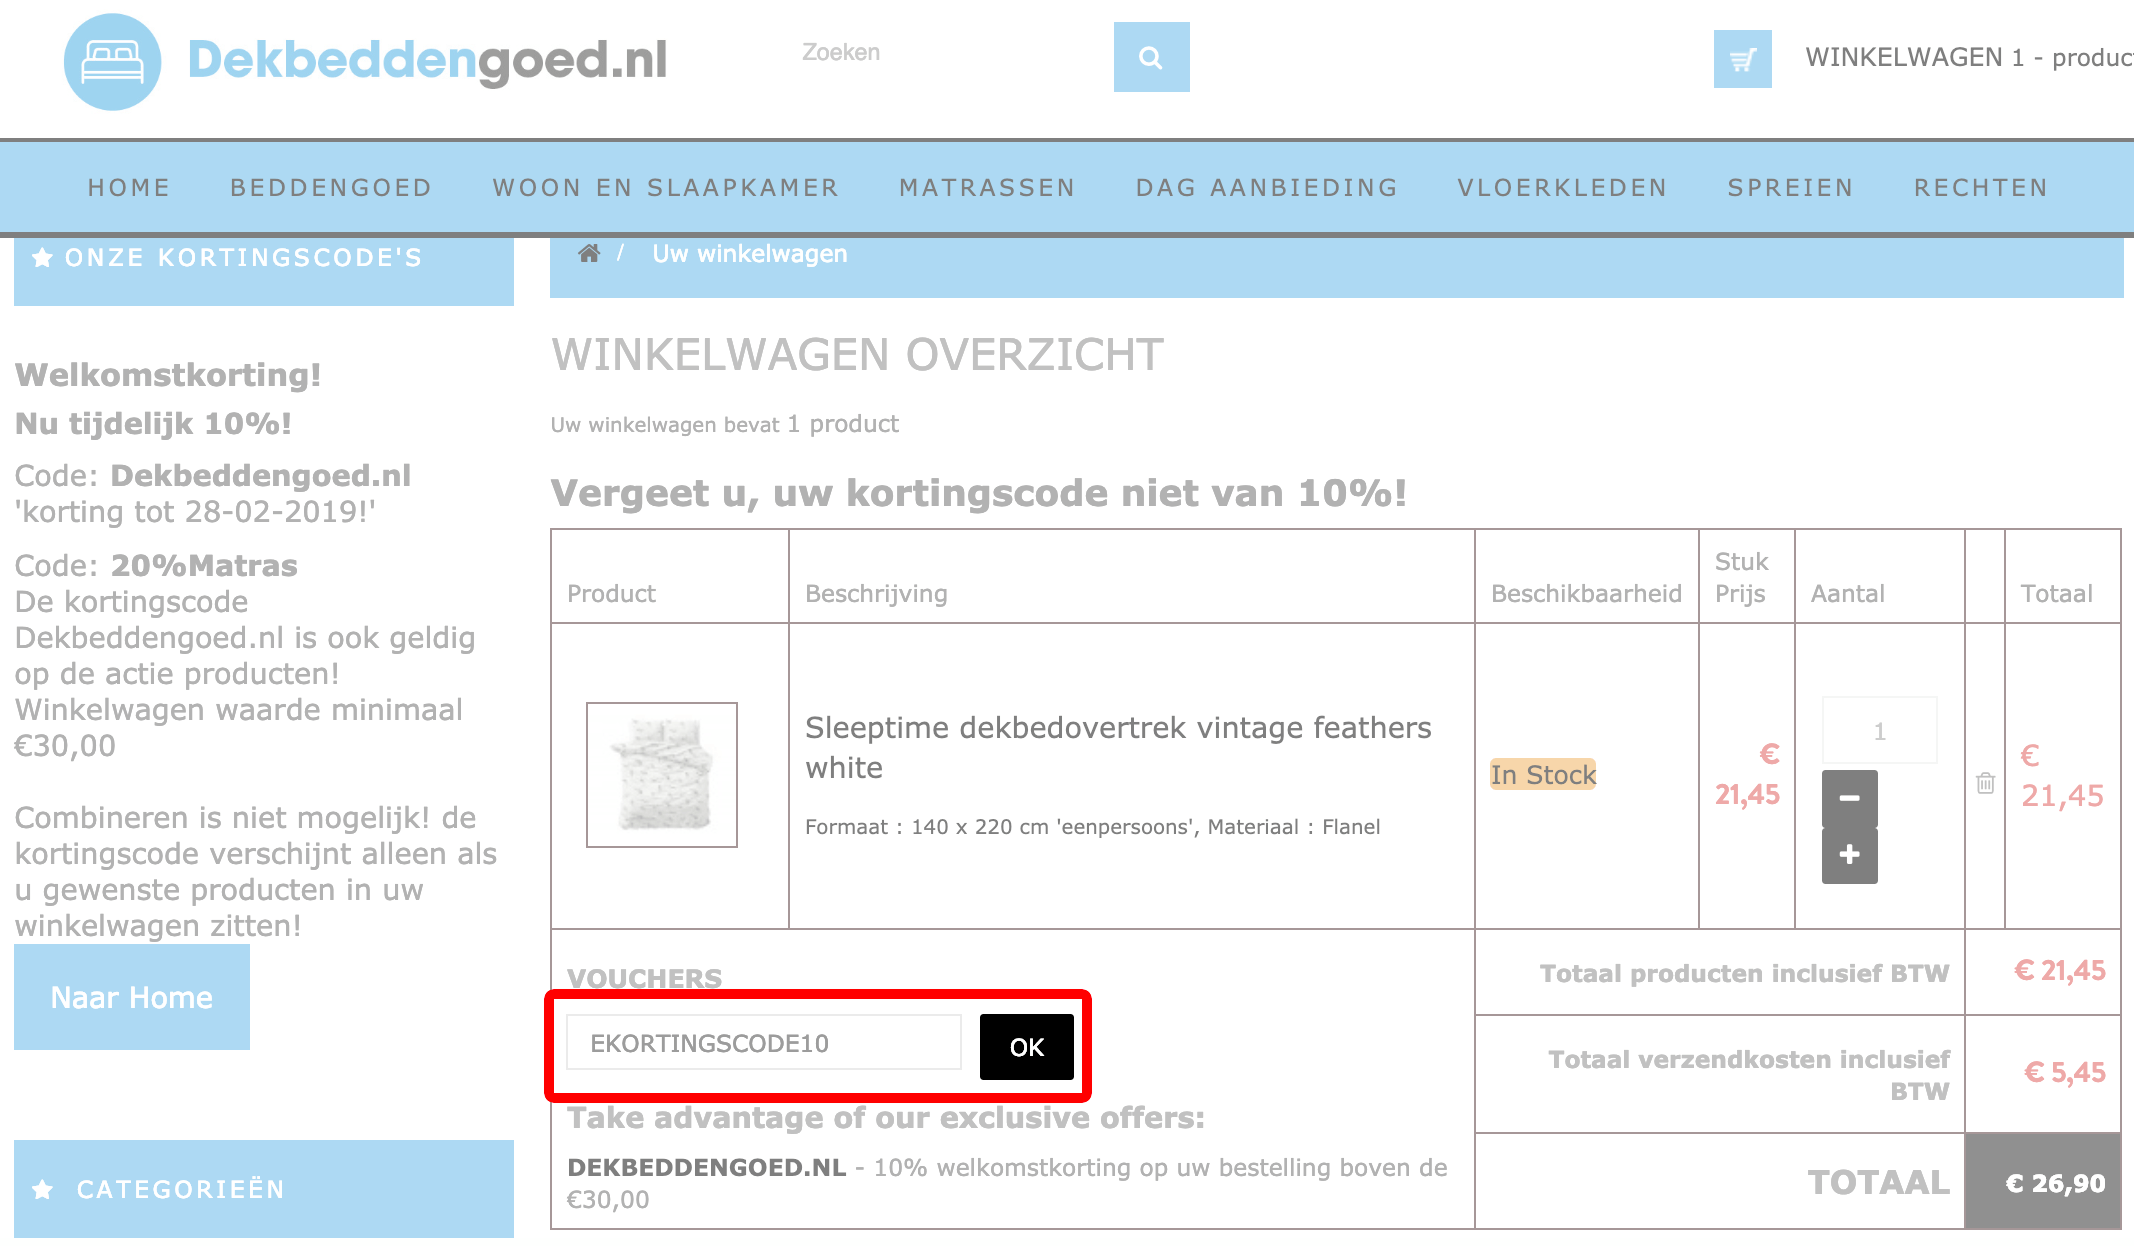Open the WOON EN SLAAPKAMER menu
The height and width of the screenshot is (1246, 2134).
coord(666,188)
